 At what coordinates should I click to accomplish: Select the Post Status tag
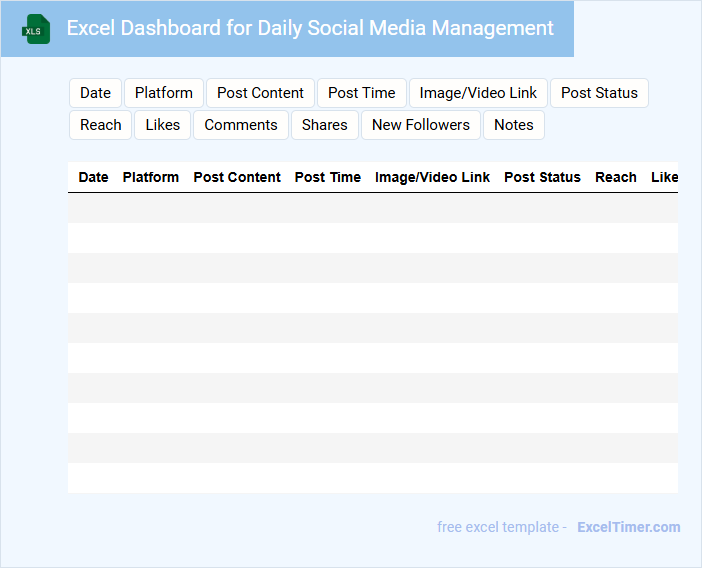(x=599, y=93)
